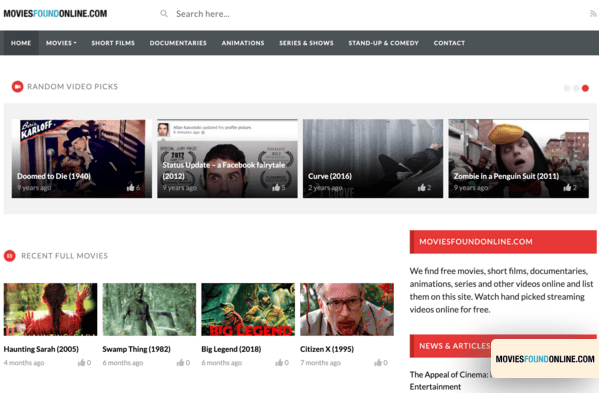Select the second carousel page dot
The image size is (599, 393).
576,88
